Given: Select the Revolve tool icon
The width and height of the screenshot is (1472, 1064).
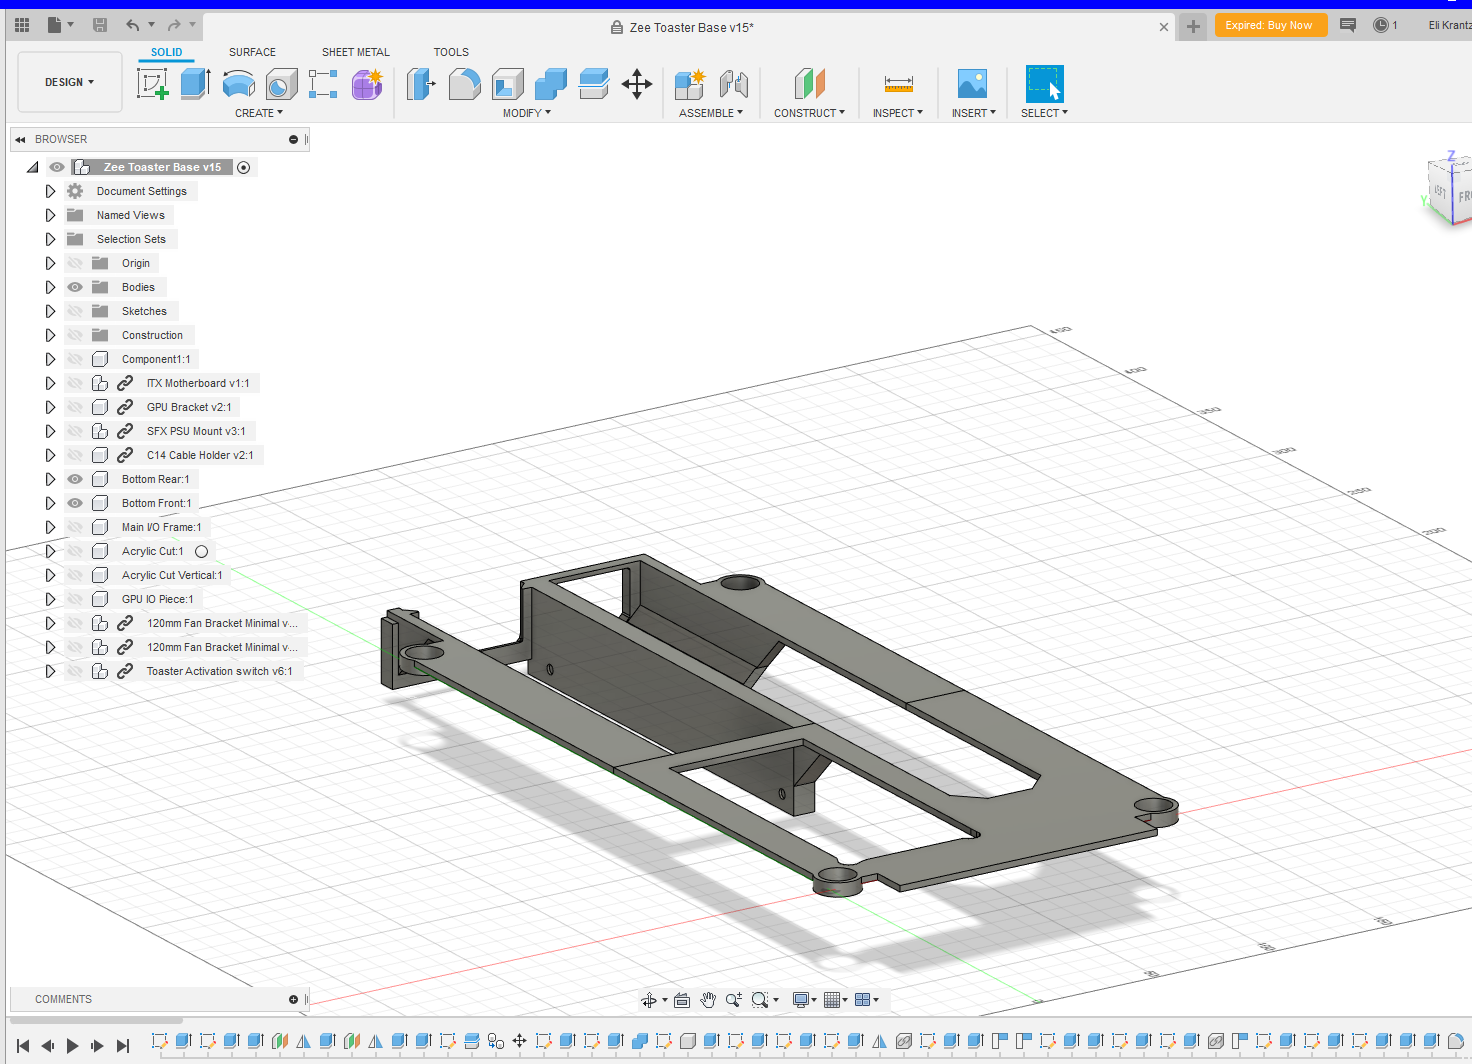Looking at the screenshot, I should coord(238,84).
